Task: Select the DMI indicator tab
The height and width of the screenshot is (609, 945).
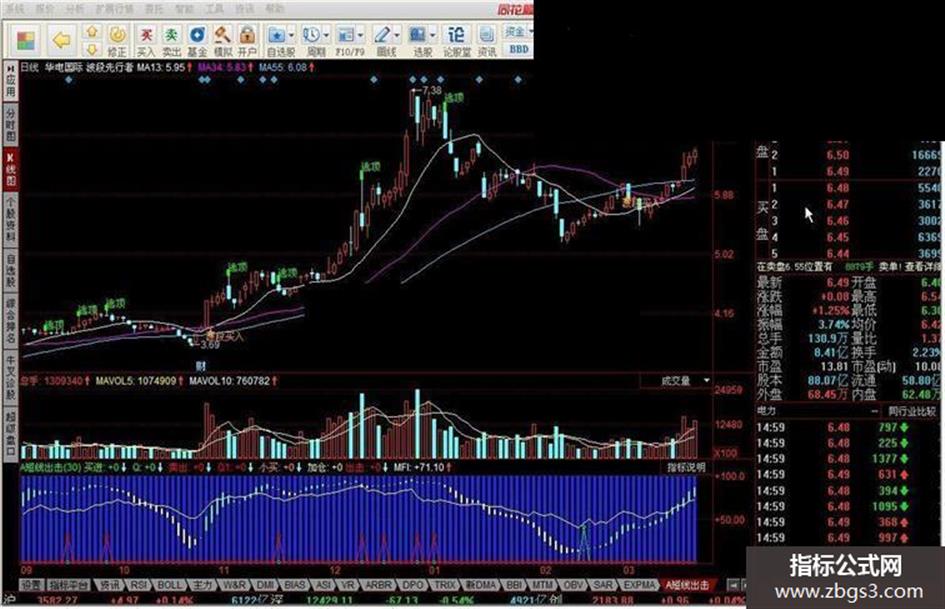Action: 265,585
